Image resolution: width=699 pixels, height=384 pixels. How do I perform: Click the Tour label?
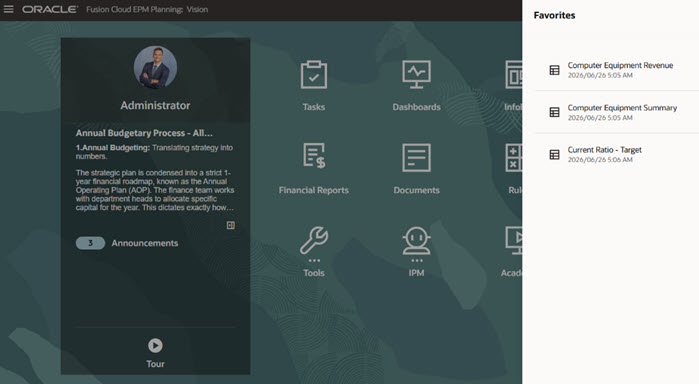click(x=155, y=364)
